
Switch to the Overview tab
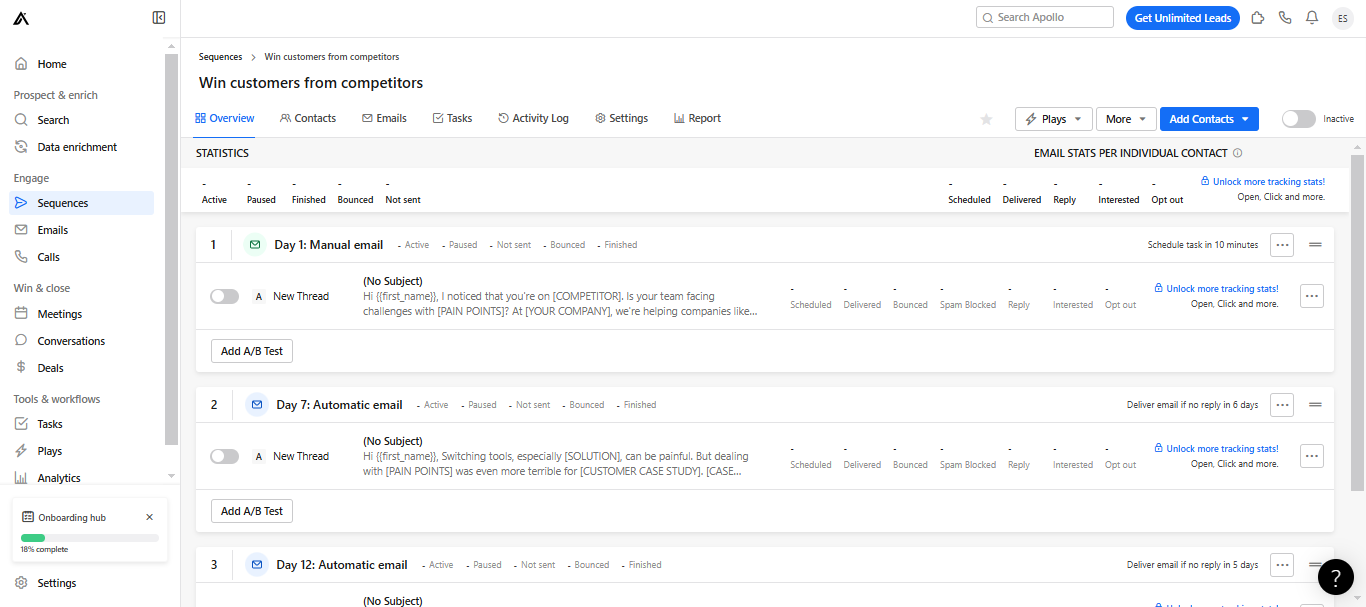pos(225,118)
